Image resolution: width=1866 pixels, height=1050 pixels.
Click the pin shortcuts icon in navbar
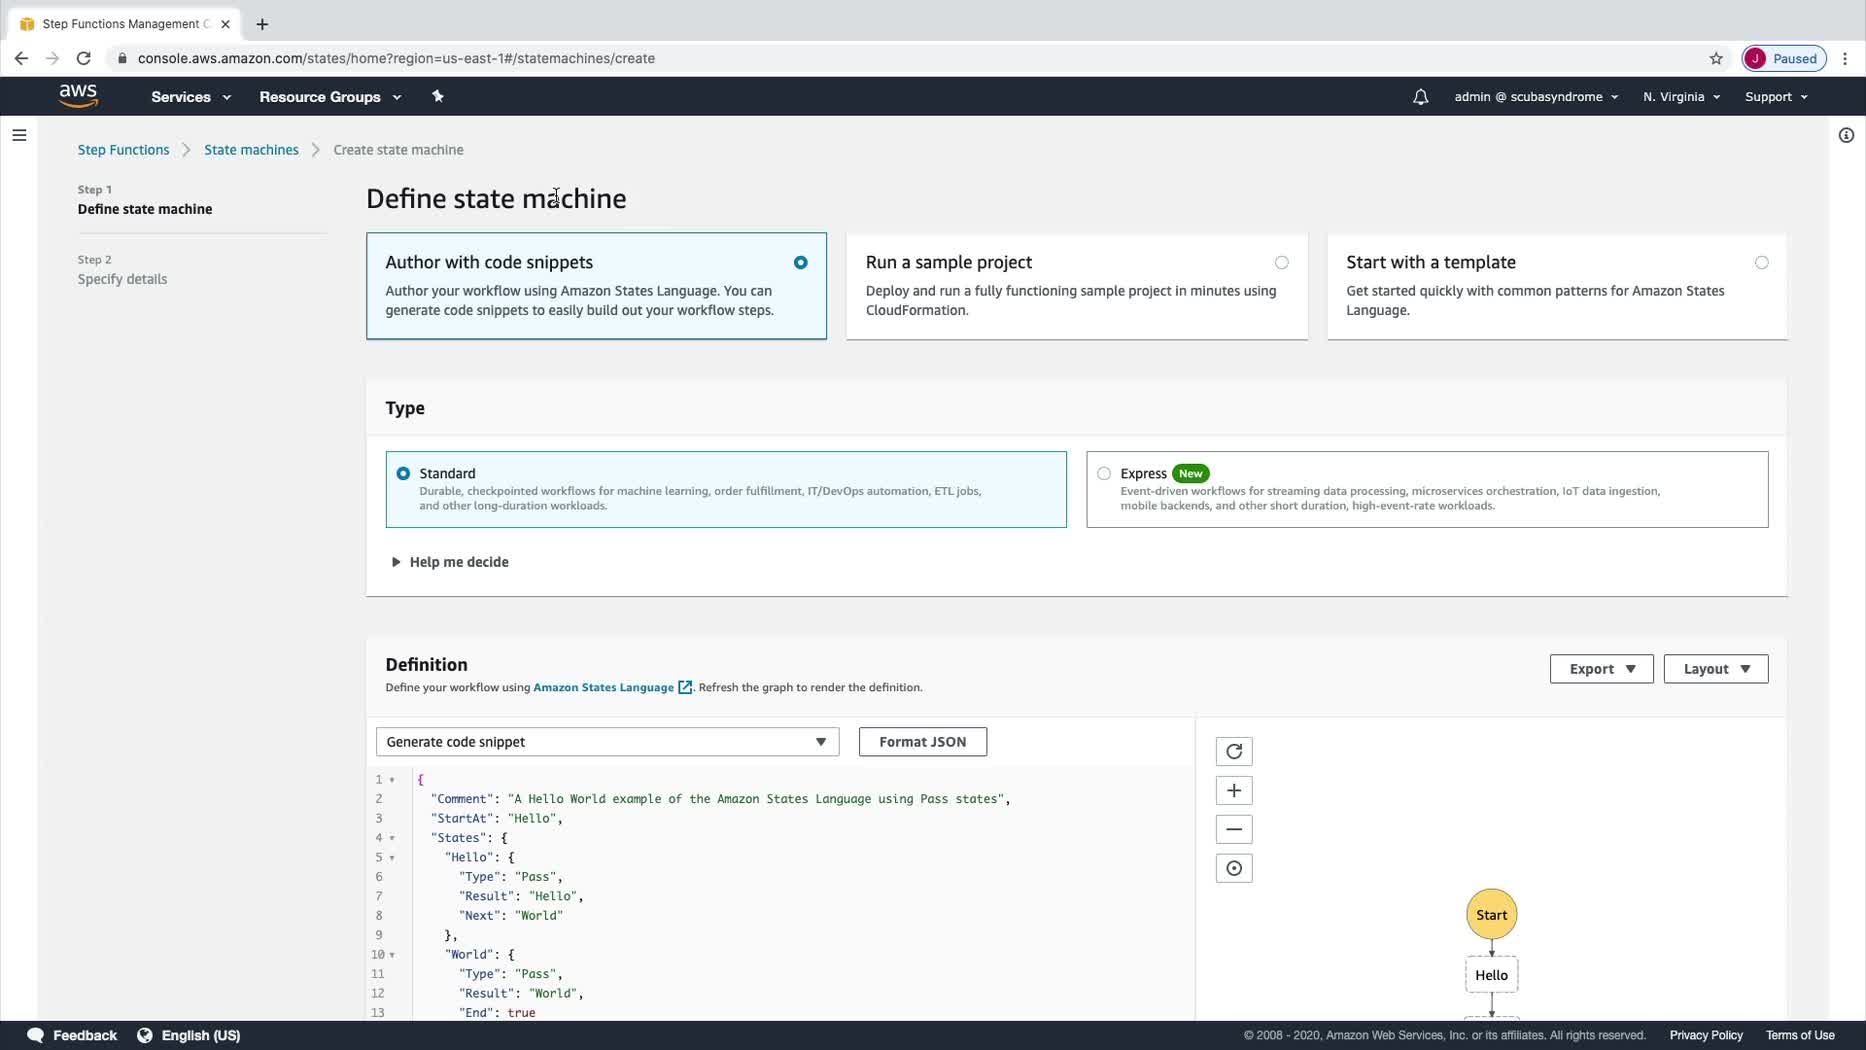tap(438, 97)
